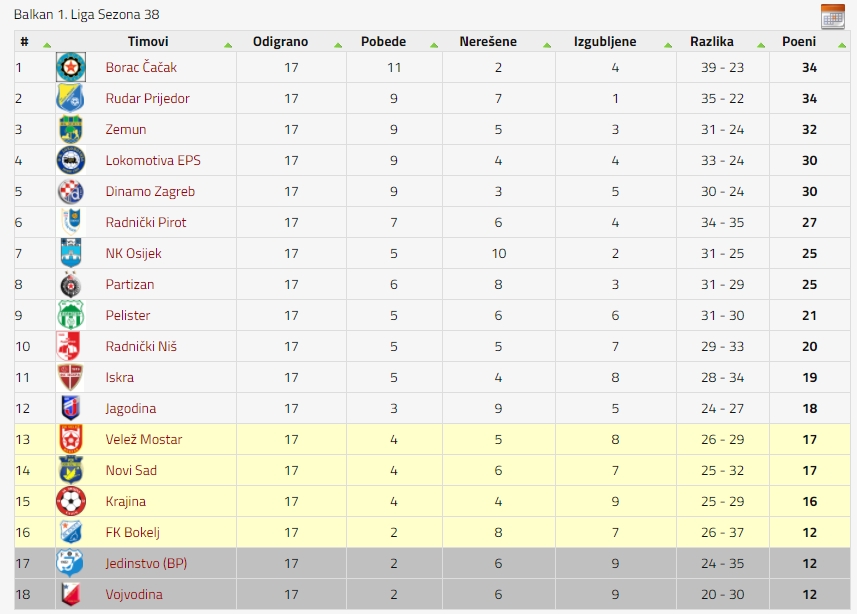Click Dinamo Zagreb club badge
This screenshot has height=614, width=857.
(71, 191)
